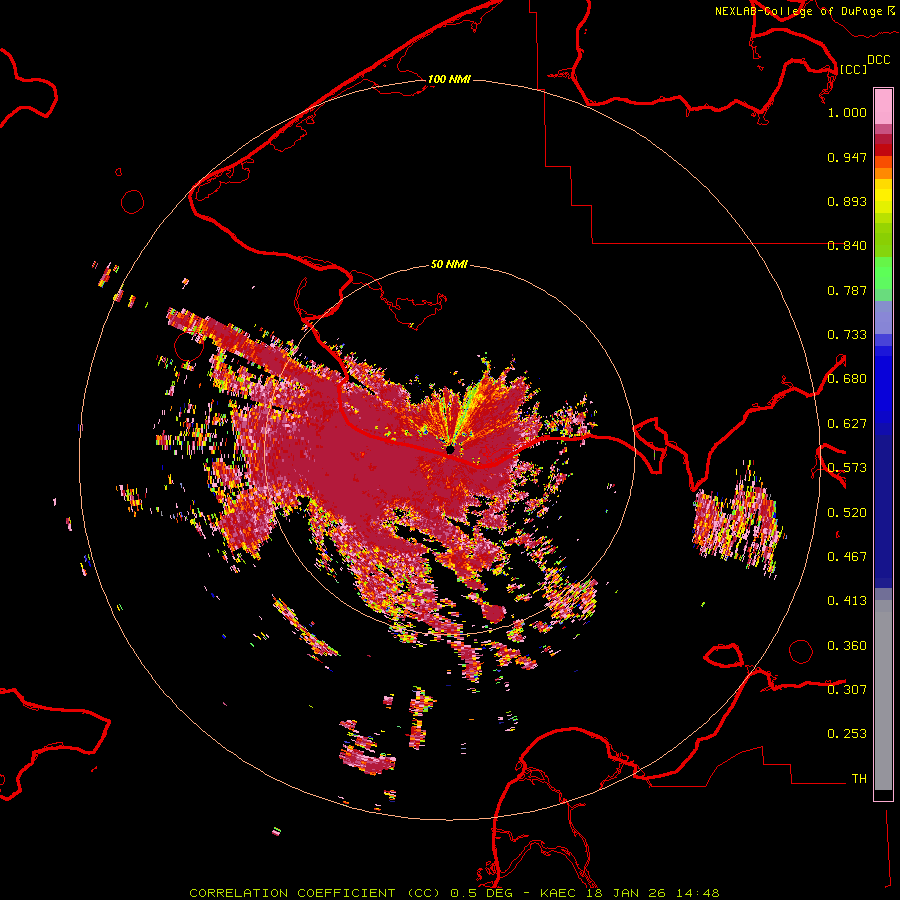Click the 0.520 scale value
Image resolution: width=900 pixels, height=900 pixels.
point(847,513)
